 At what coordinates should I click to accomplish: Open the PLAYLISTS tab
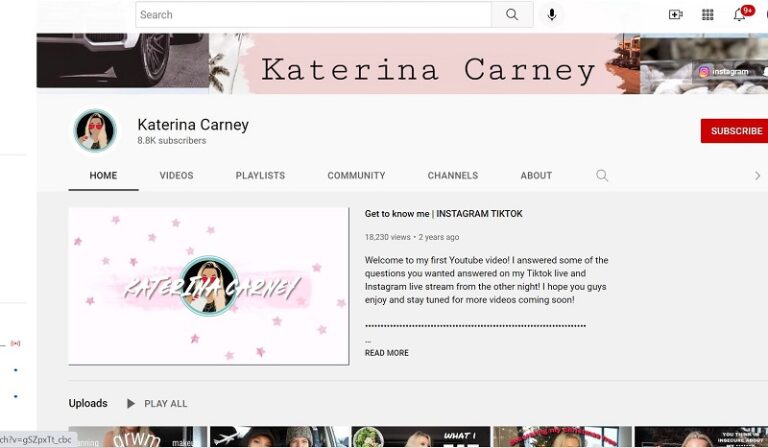pyautogui.click(x=260, y=175)
